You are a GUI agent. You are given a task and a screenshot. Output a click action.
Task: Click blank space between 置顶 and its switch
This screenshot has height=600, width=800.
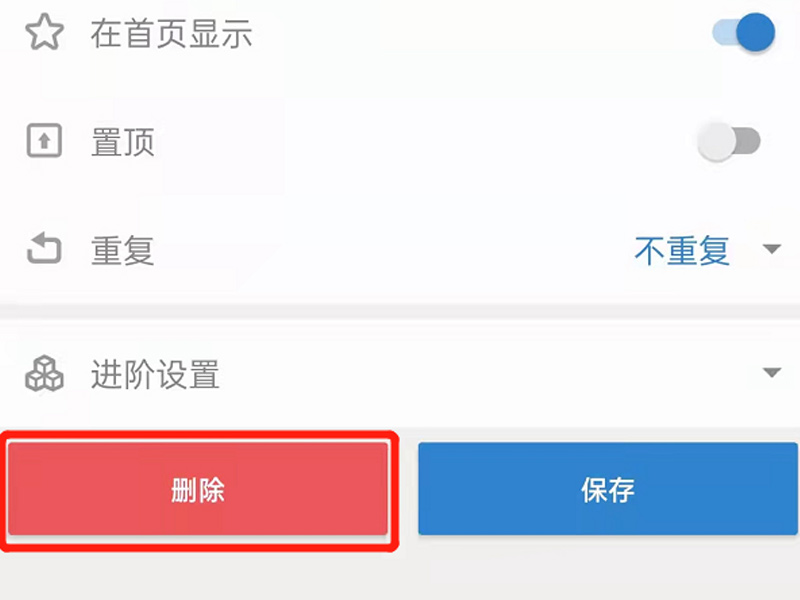click(x=420, y=143)
